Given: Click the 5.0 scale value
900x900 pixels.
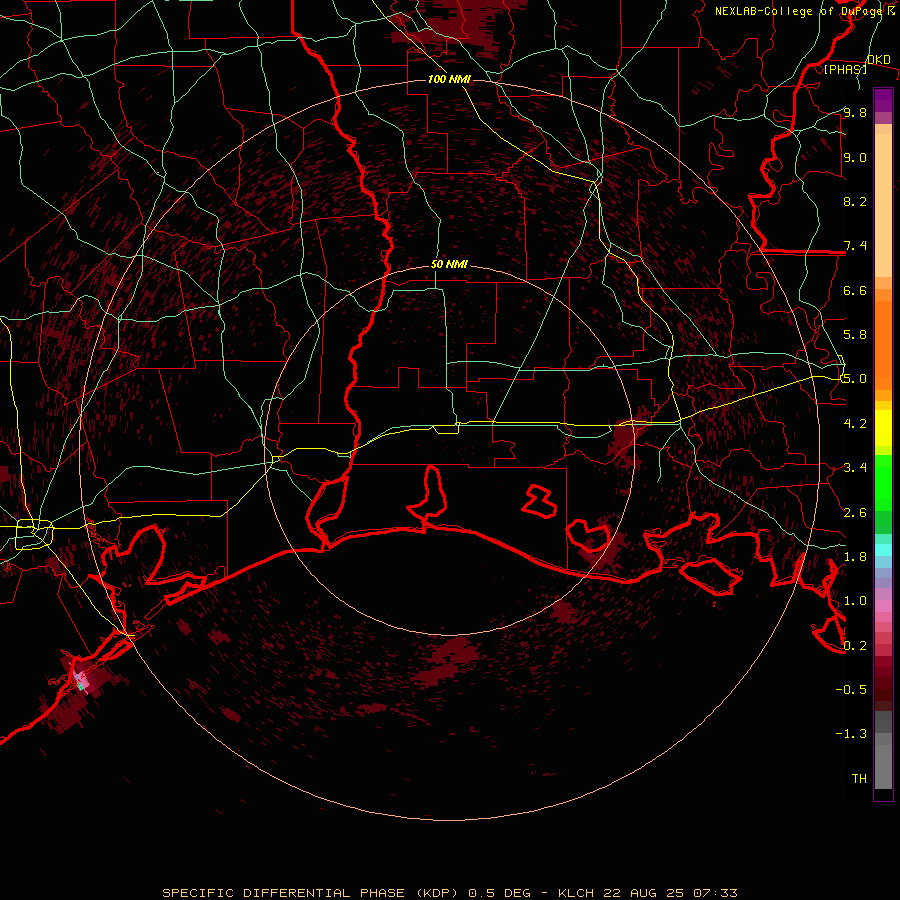Looking at the screenshot, I should tap(855, 379).
